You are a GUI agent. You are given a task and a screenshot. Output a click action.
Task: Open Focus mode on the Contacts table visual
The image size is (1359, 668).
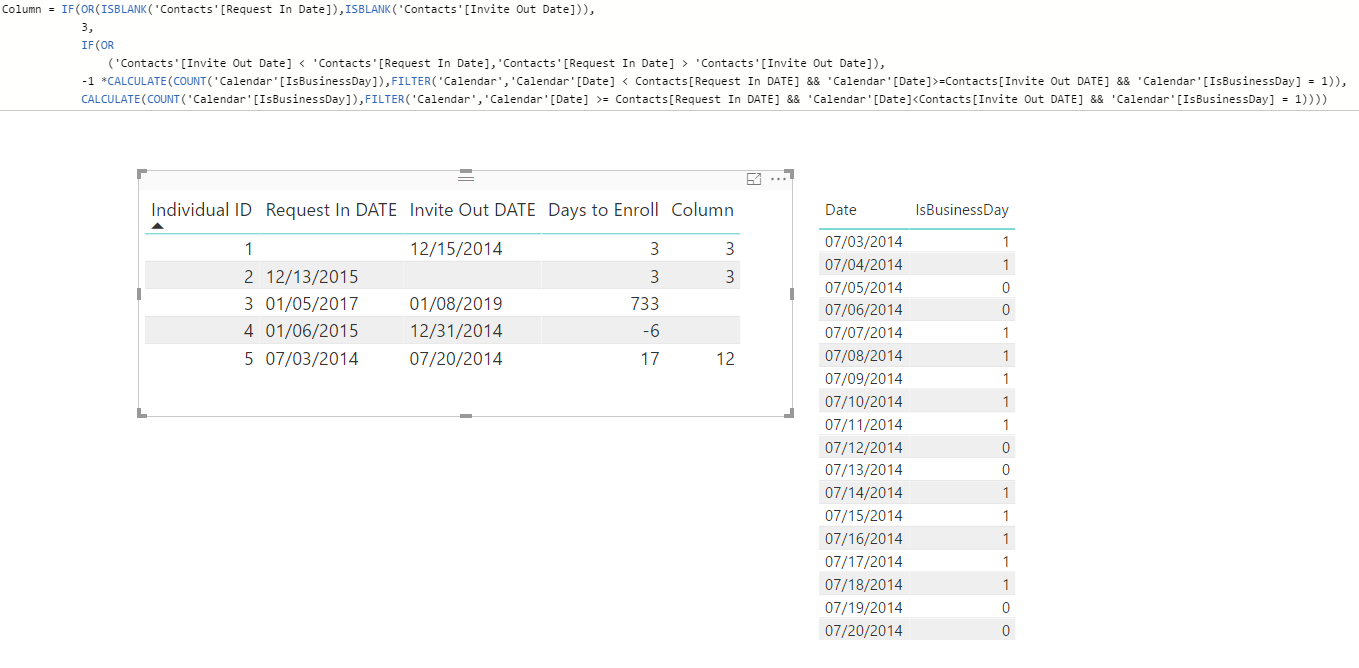pos(754,179)
